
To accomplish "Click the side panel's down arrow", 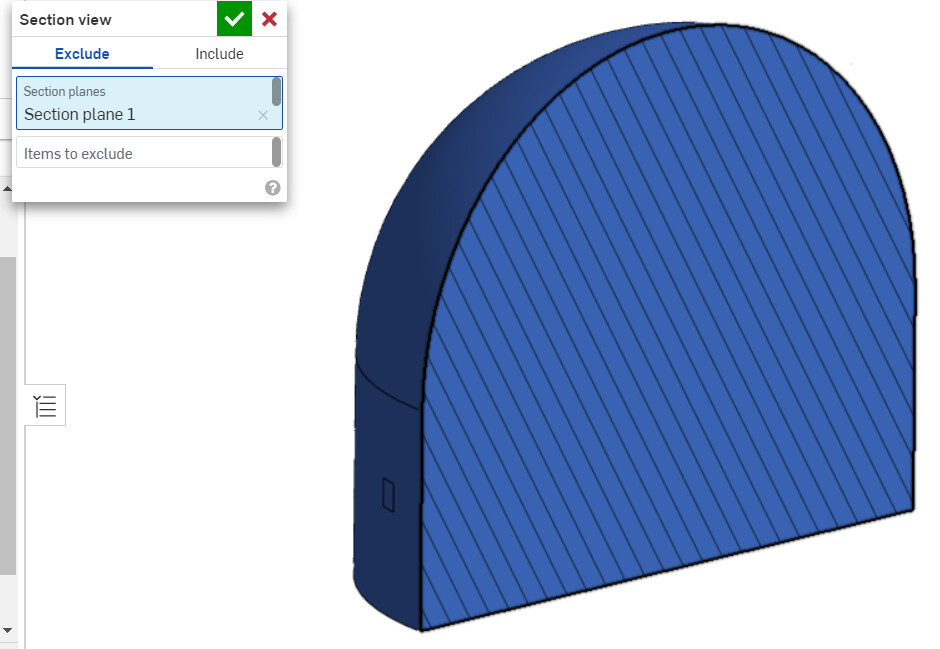I will pos(7,630).
